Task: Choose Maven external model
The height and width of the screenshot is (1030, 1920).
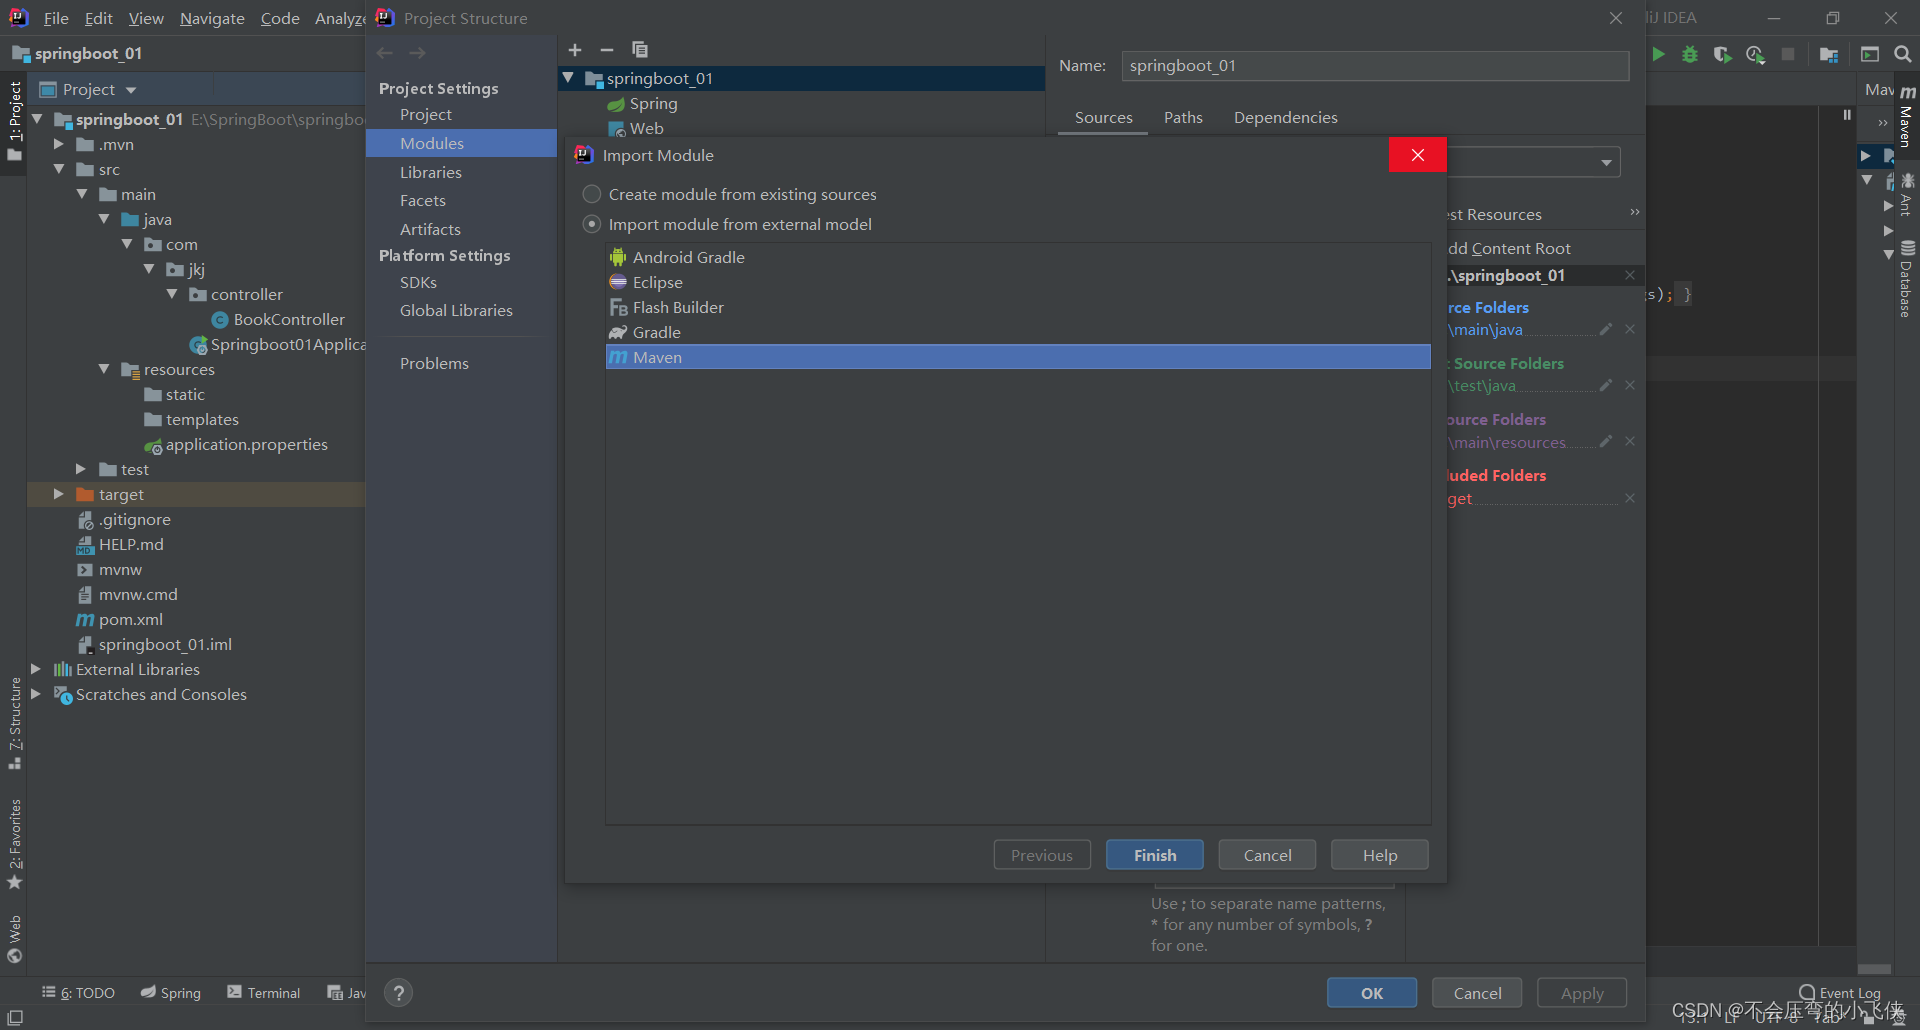Action: (1018, 357)
